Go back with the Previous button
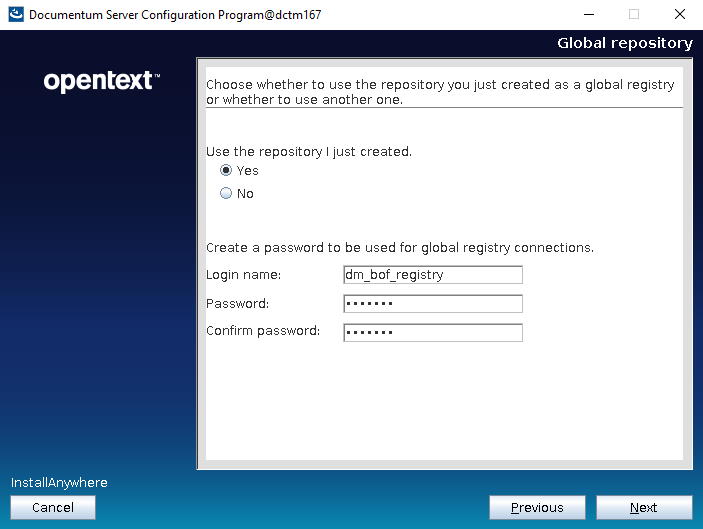 click(x=537, y=508)
